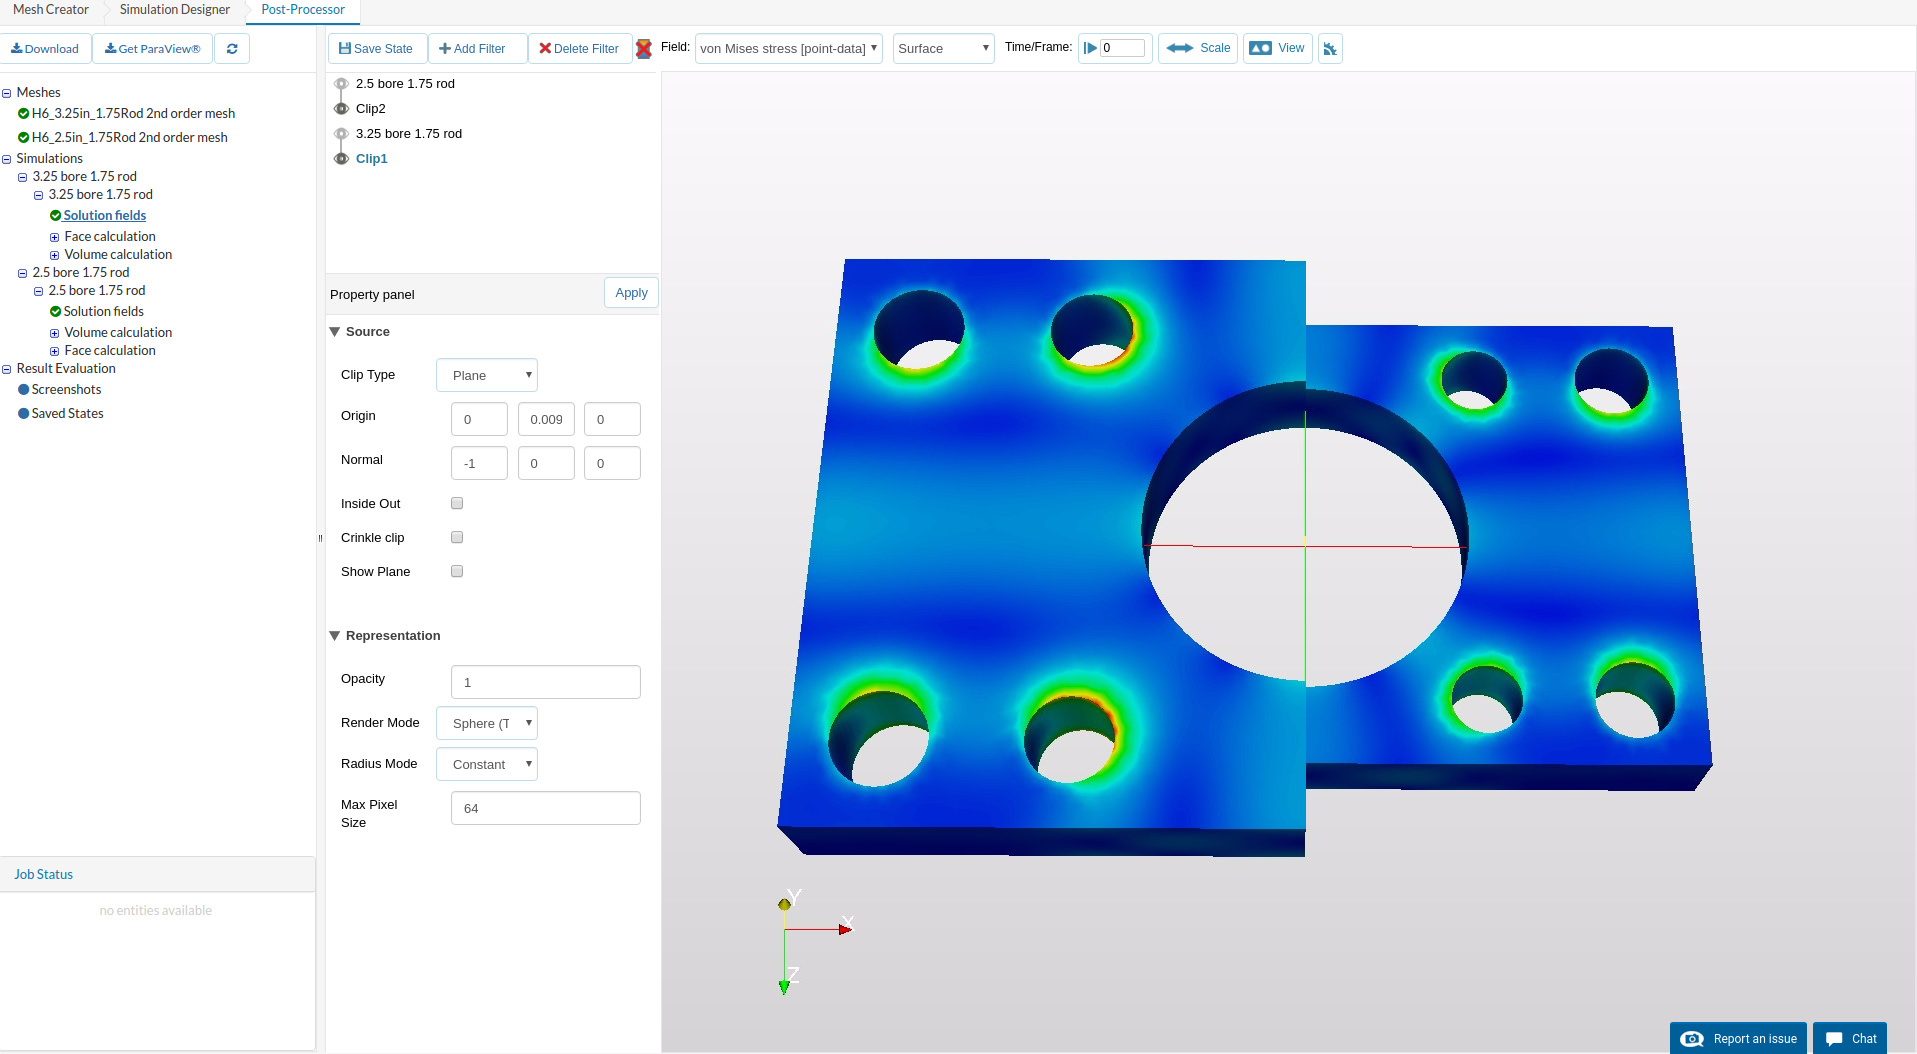Open Chat from the bottom-right corner
Image resolution: width=1917 pixels, height=1054 pixels.
click(1850, 1038)
